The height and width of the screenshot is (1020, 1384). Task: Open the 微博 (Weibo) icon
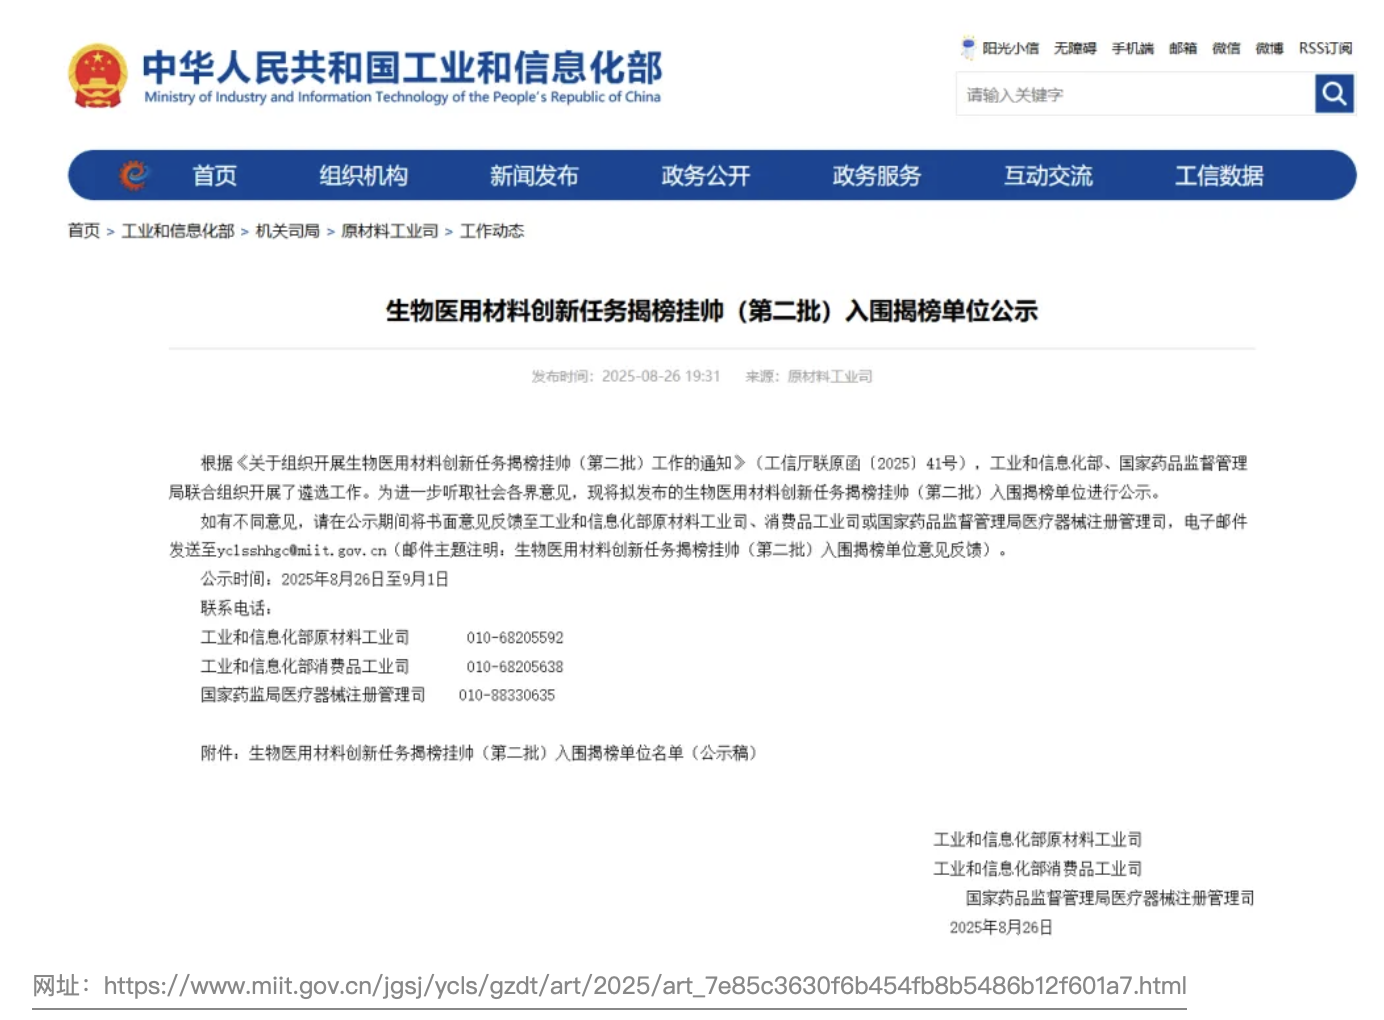[x=1268, y=47]
